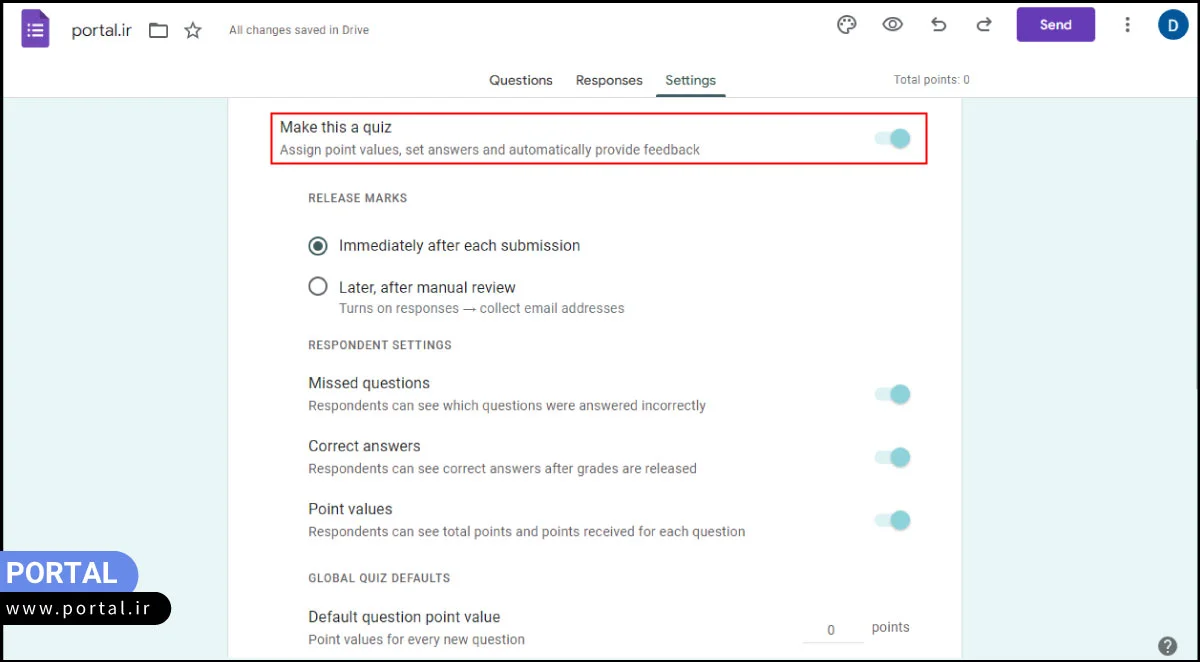The image size is (1200, 662).
Task: Choose Later, after manual review
Action: 318,287
